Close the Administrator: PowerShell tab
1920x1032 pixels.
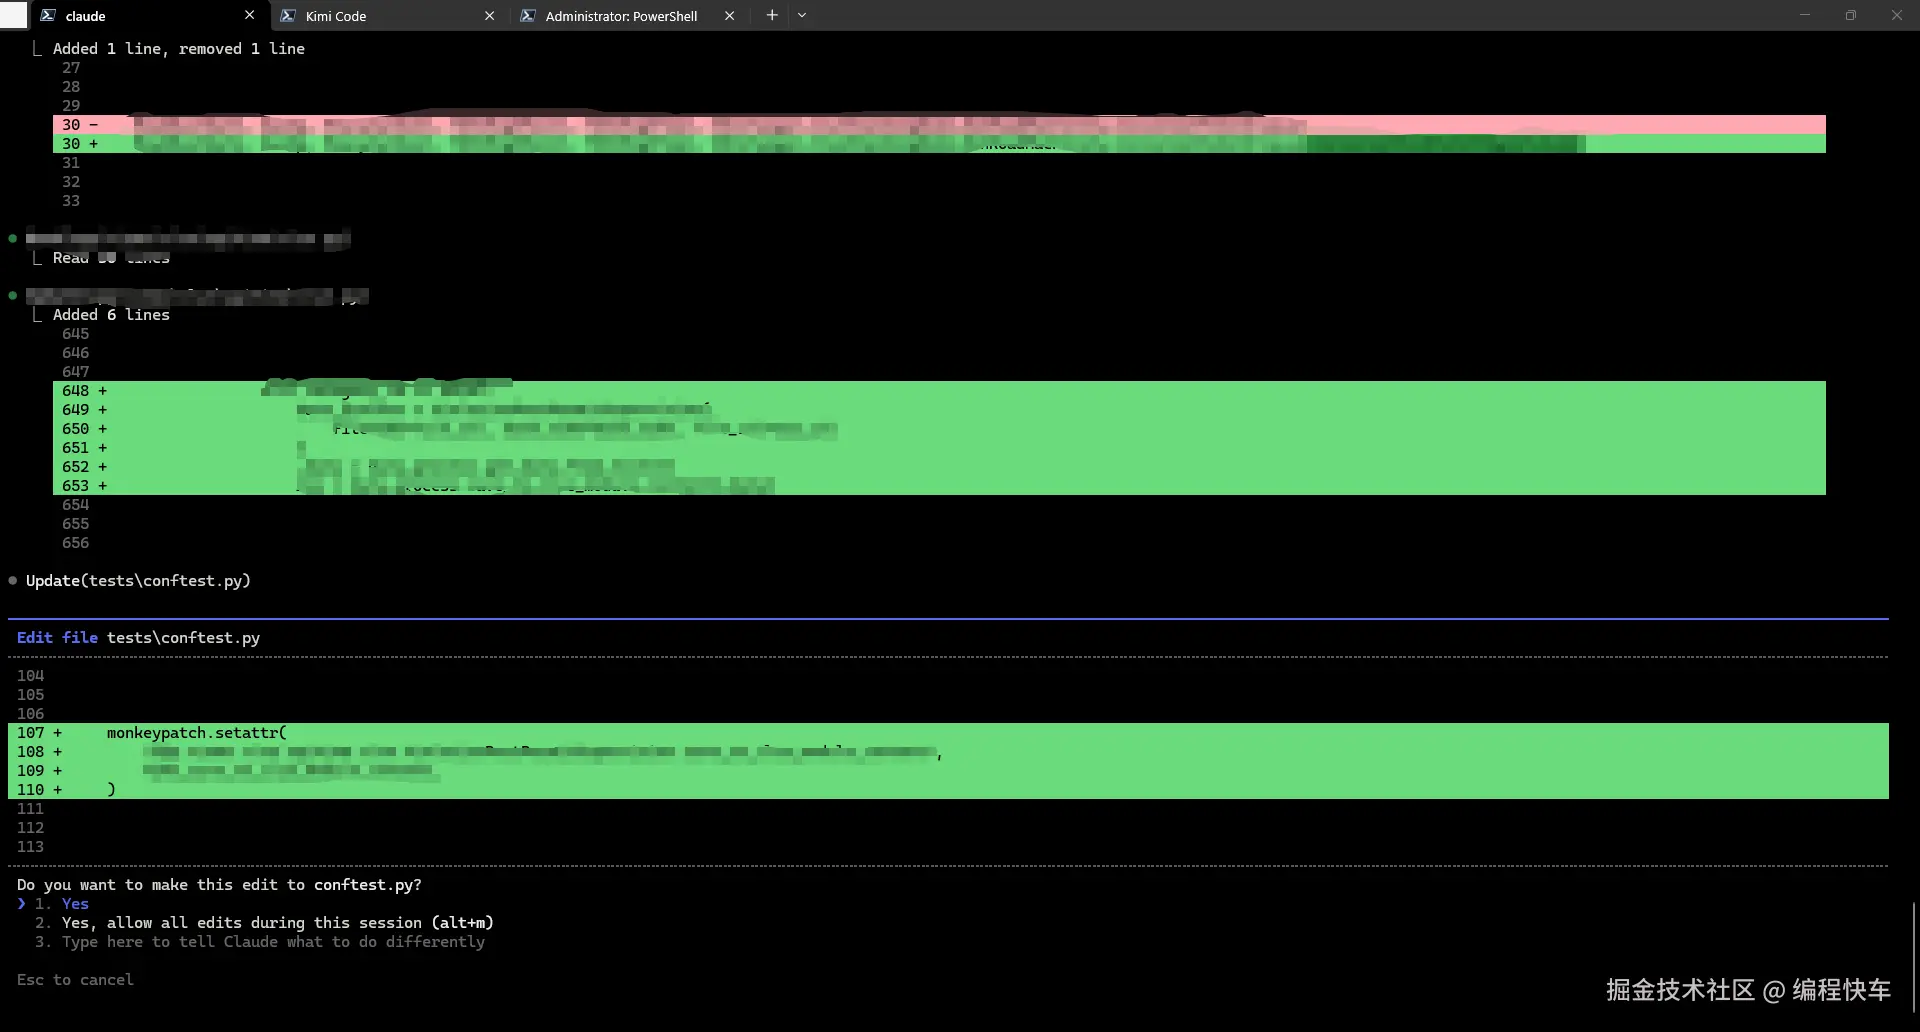click(729, 16)
